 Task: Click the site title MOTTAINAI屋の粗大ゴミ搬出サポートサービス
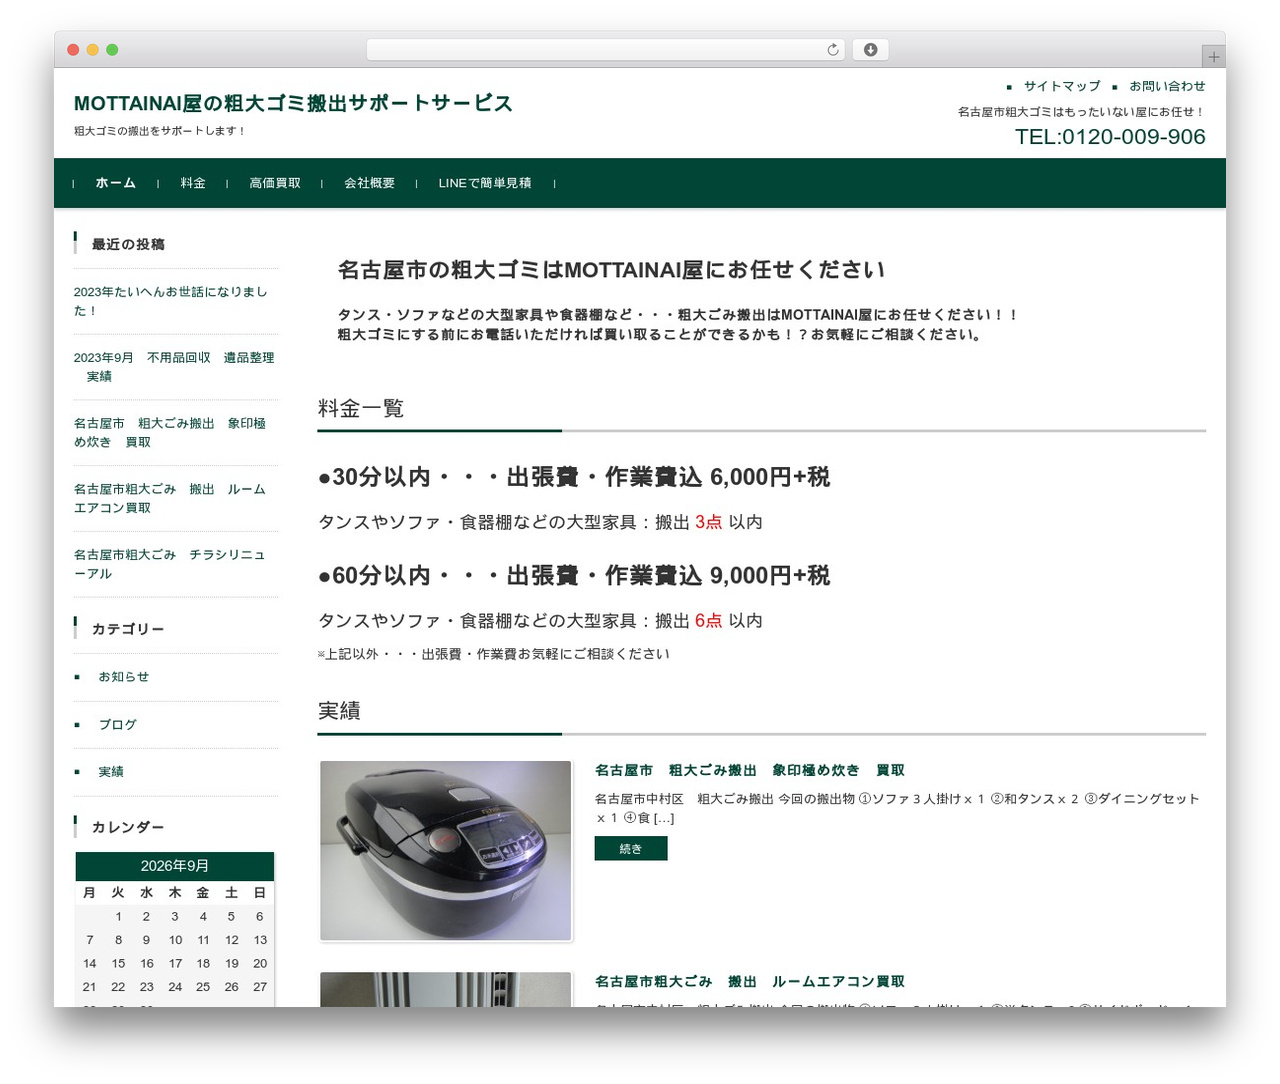(x=293, y=103)
